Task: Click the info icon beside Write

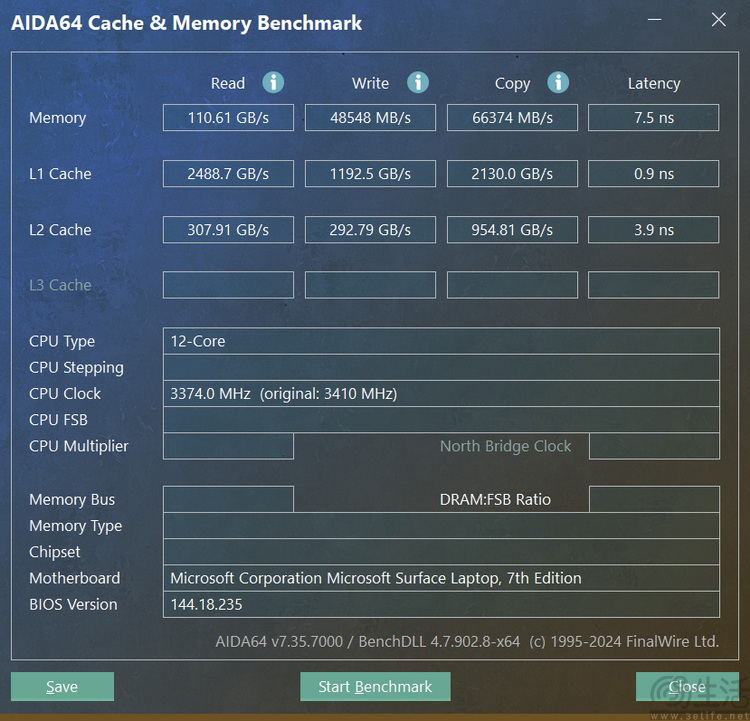Action: 418,83
